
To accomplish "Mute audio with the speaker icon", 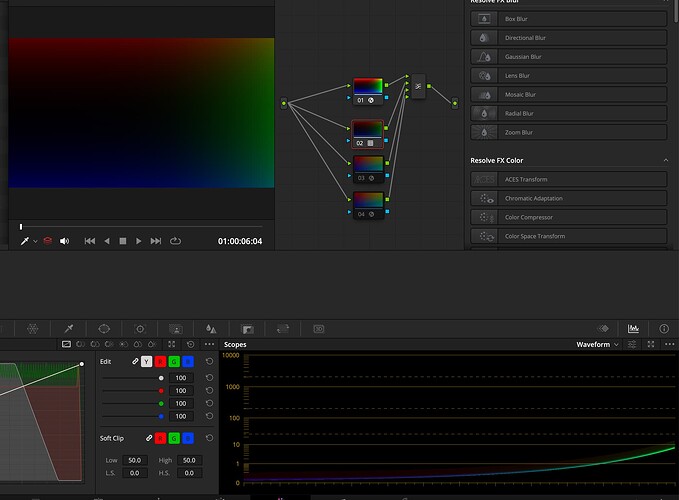I will click(x=65, y=241).
